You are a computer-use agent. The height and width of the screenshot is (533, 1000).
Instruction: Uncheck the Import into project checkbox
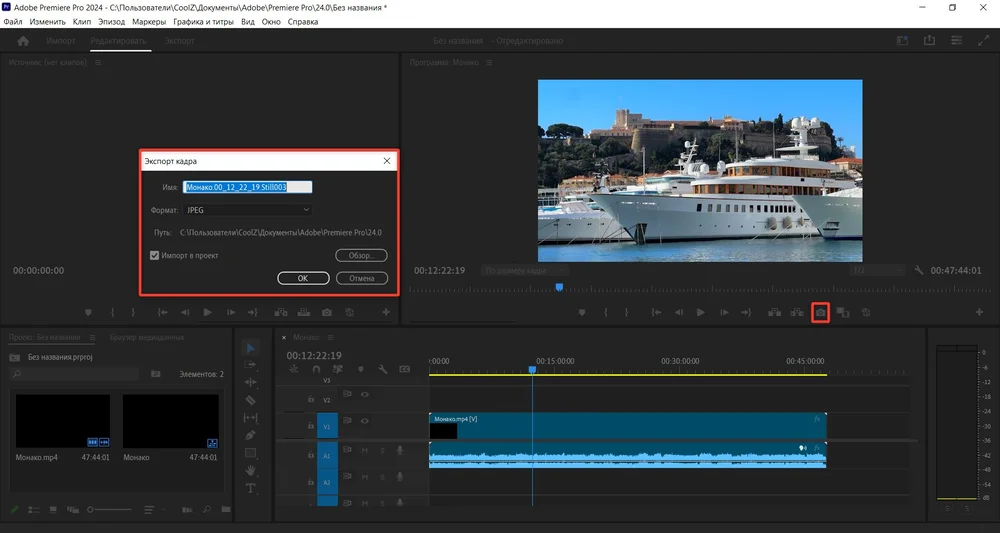(x=154, y=255)
